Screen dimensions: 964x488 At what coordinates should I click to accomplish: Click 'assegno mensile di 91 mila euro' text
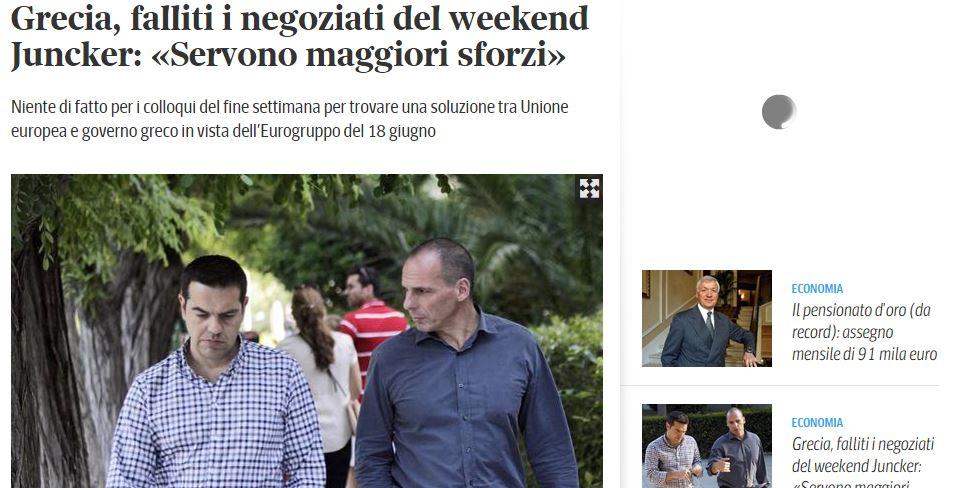tap(864, 343)
